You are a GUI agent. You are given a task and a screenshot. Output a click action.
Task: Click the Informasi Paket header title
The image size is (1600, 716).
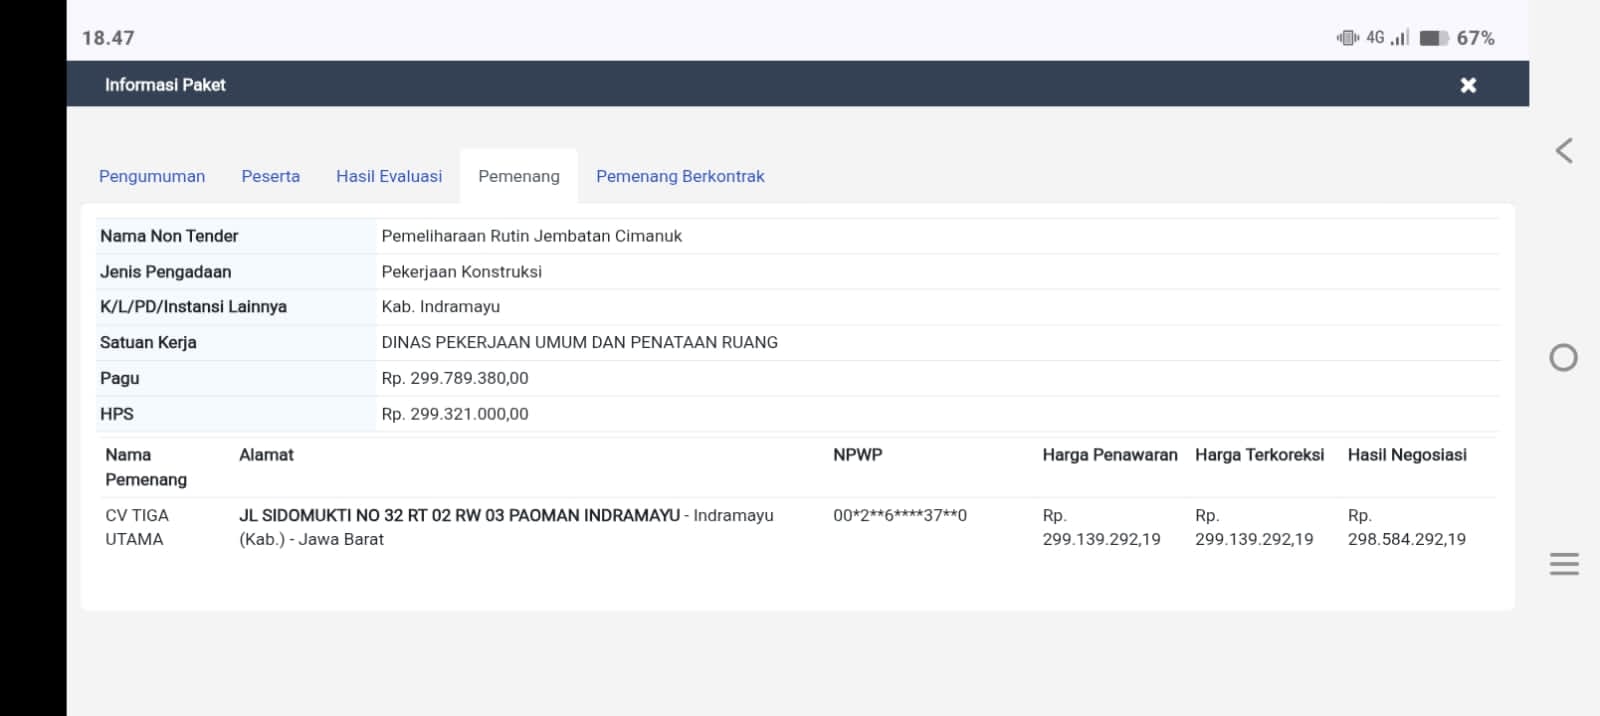pos(165,85)
